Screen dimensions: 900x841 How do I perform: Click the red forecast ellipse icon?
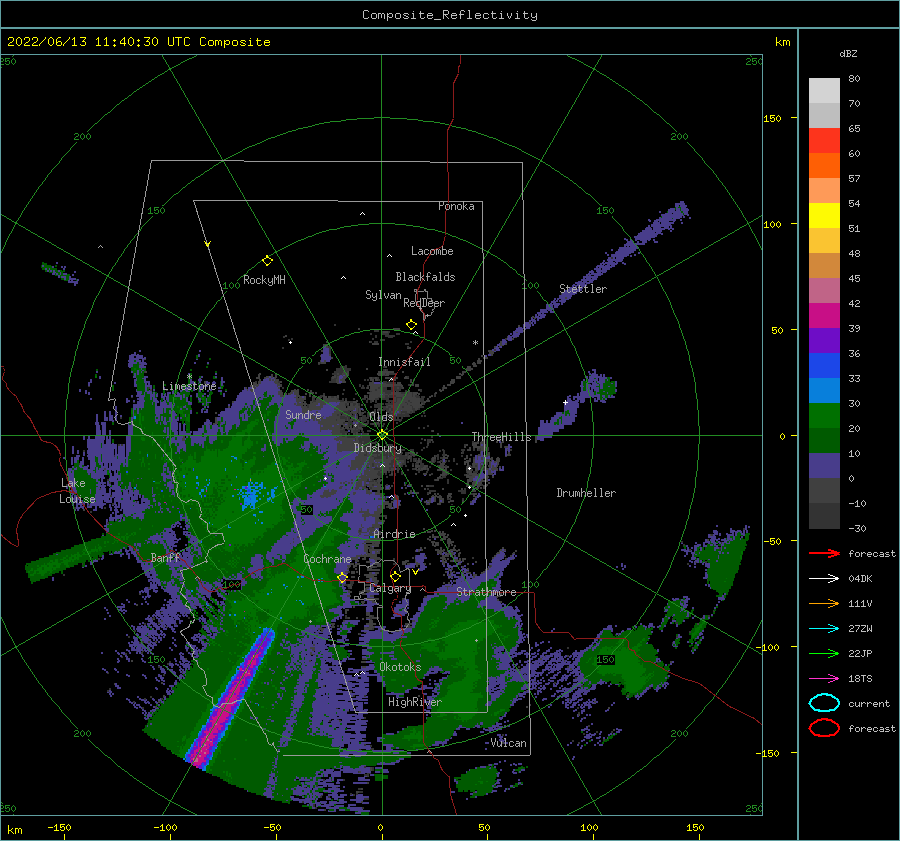(824, 728)
